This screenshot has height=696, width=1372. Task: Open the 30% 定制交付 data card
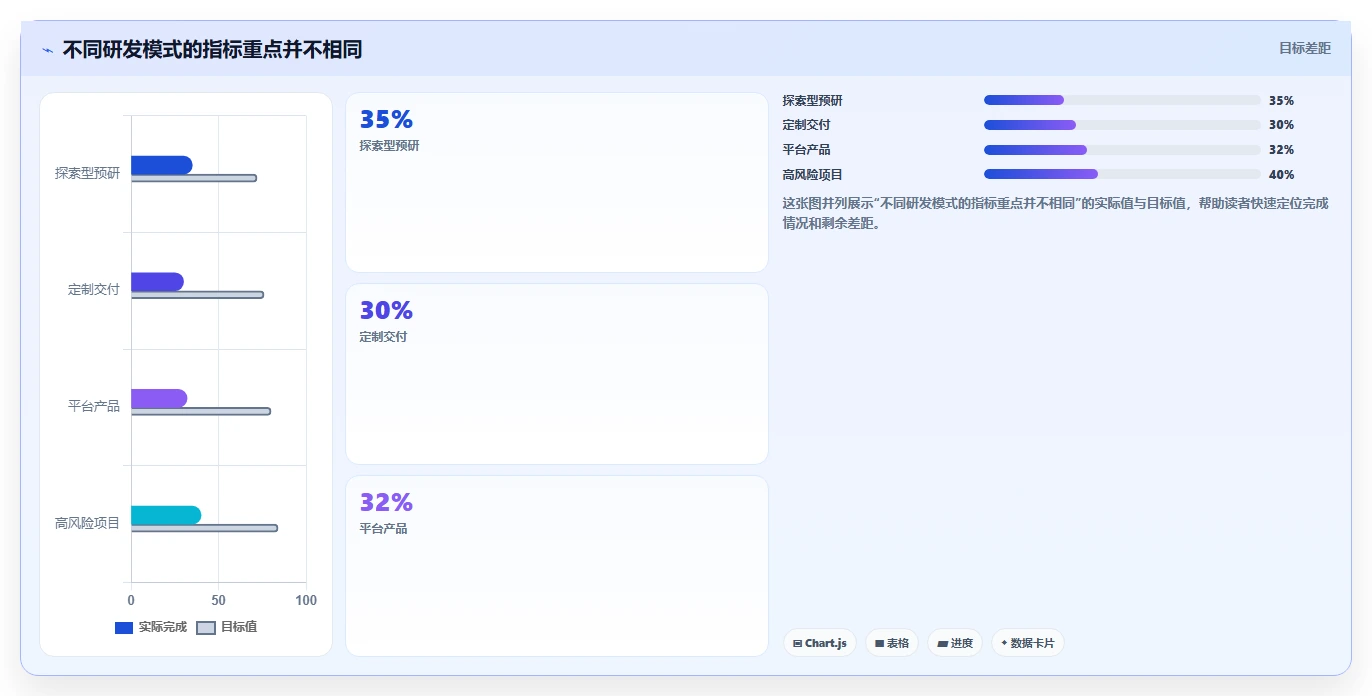tap(557, 374)
